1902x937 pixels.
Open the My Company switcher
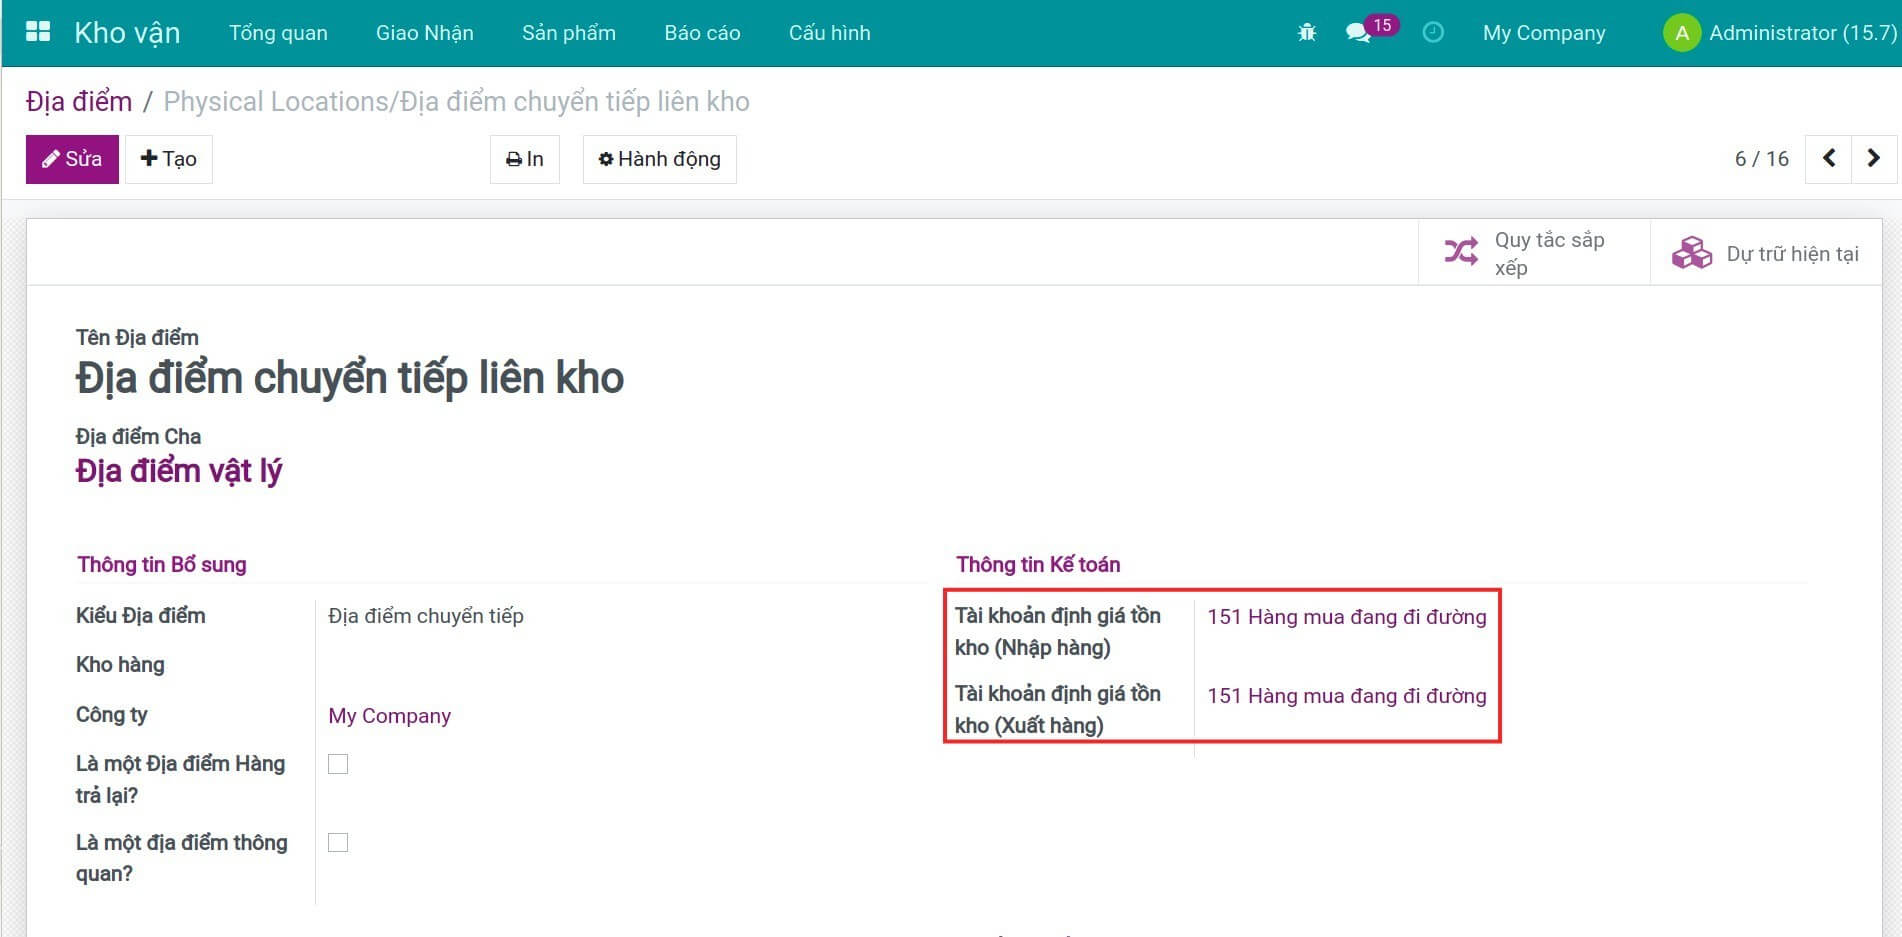point(1543,33)
